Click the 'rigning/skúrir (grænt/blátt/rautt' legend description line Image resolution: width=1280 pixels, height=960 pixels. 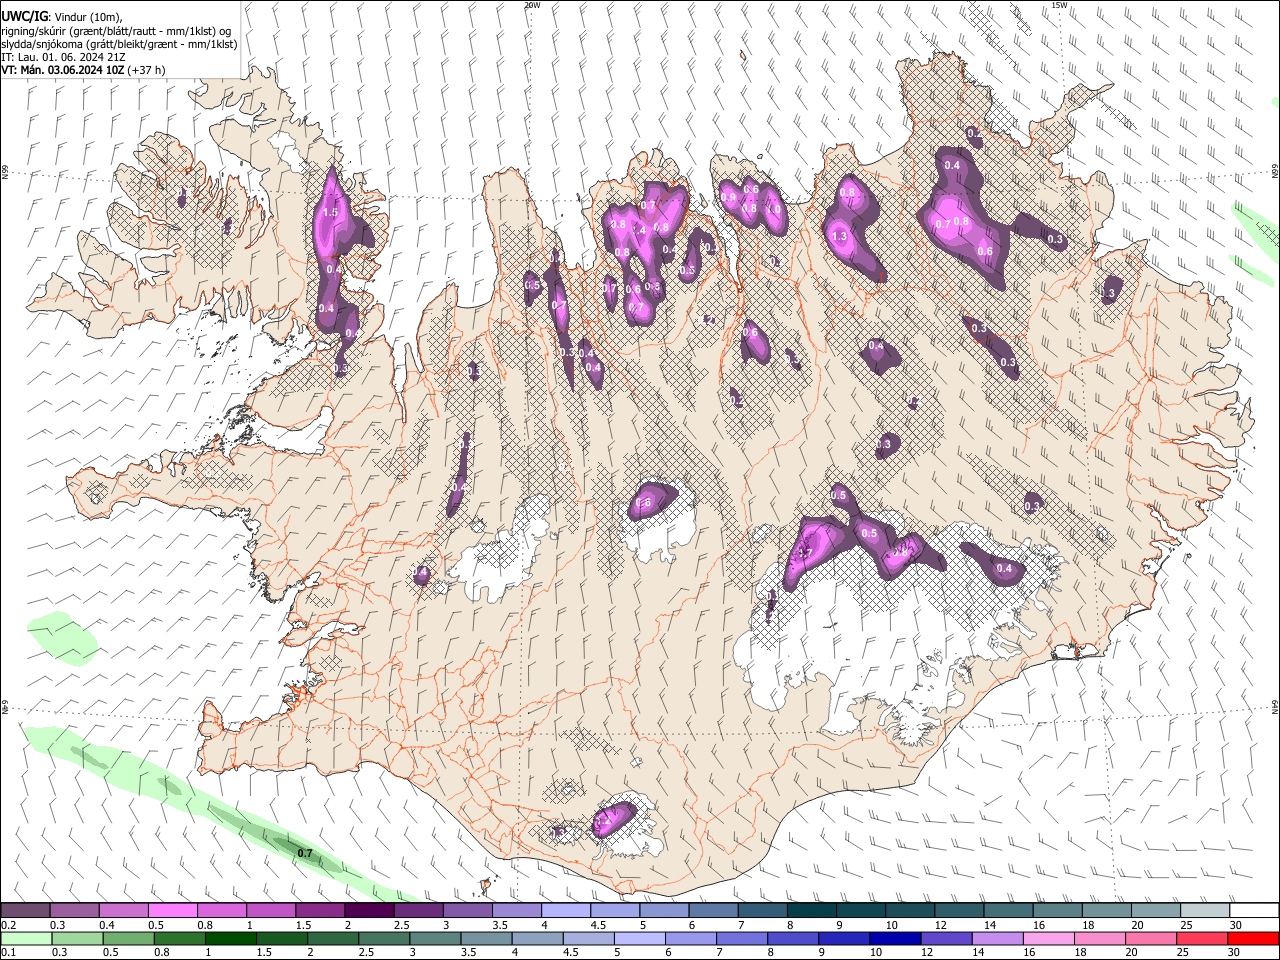pos(116,30)
